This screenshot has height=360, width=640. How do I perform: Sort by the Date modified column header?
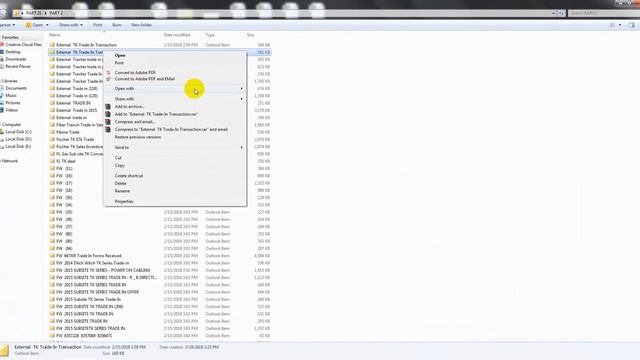click(x=177, y=35)
